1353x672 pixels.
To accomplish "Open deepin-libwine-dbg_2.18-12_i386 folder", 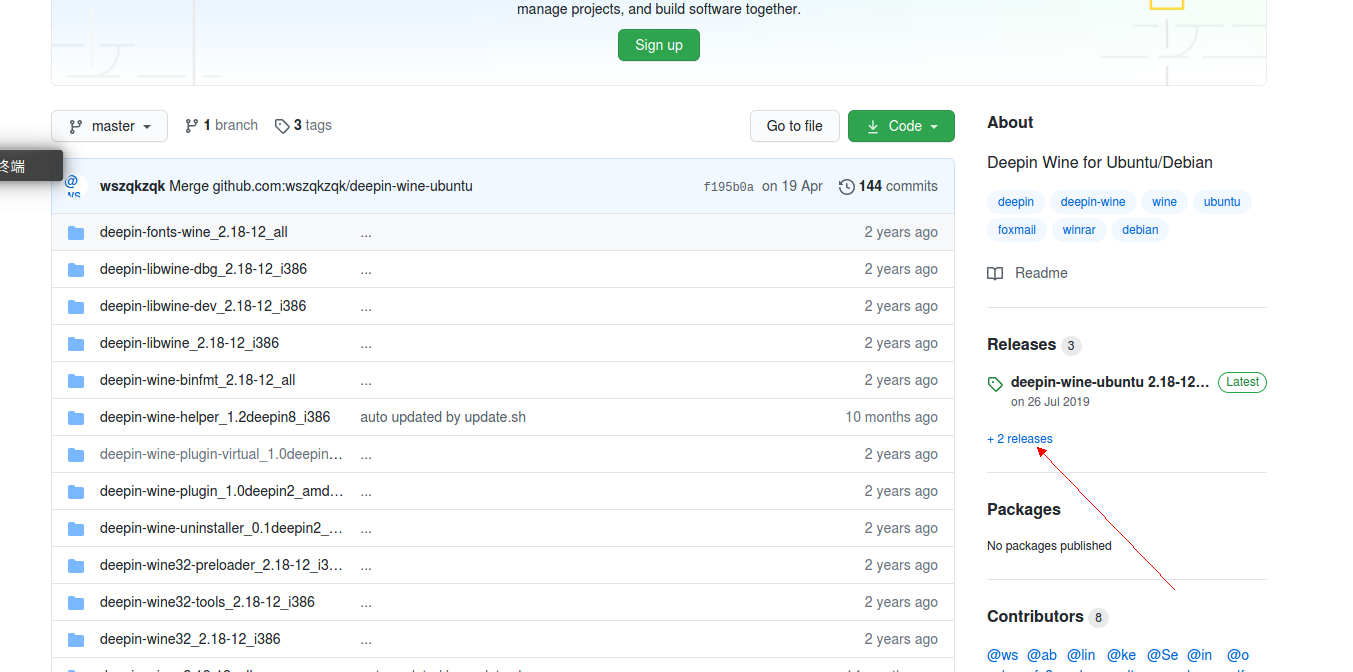I will pos(203,269).
